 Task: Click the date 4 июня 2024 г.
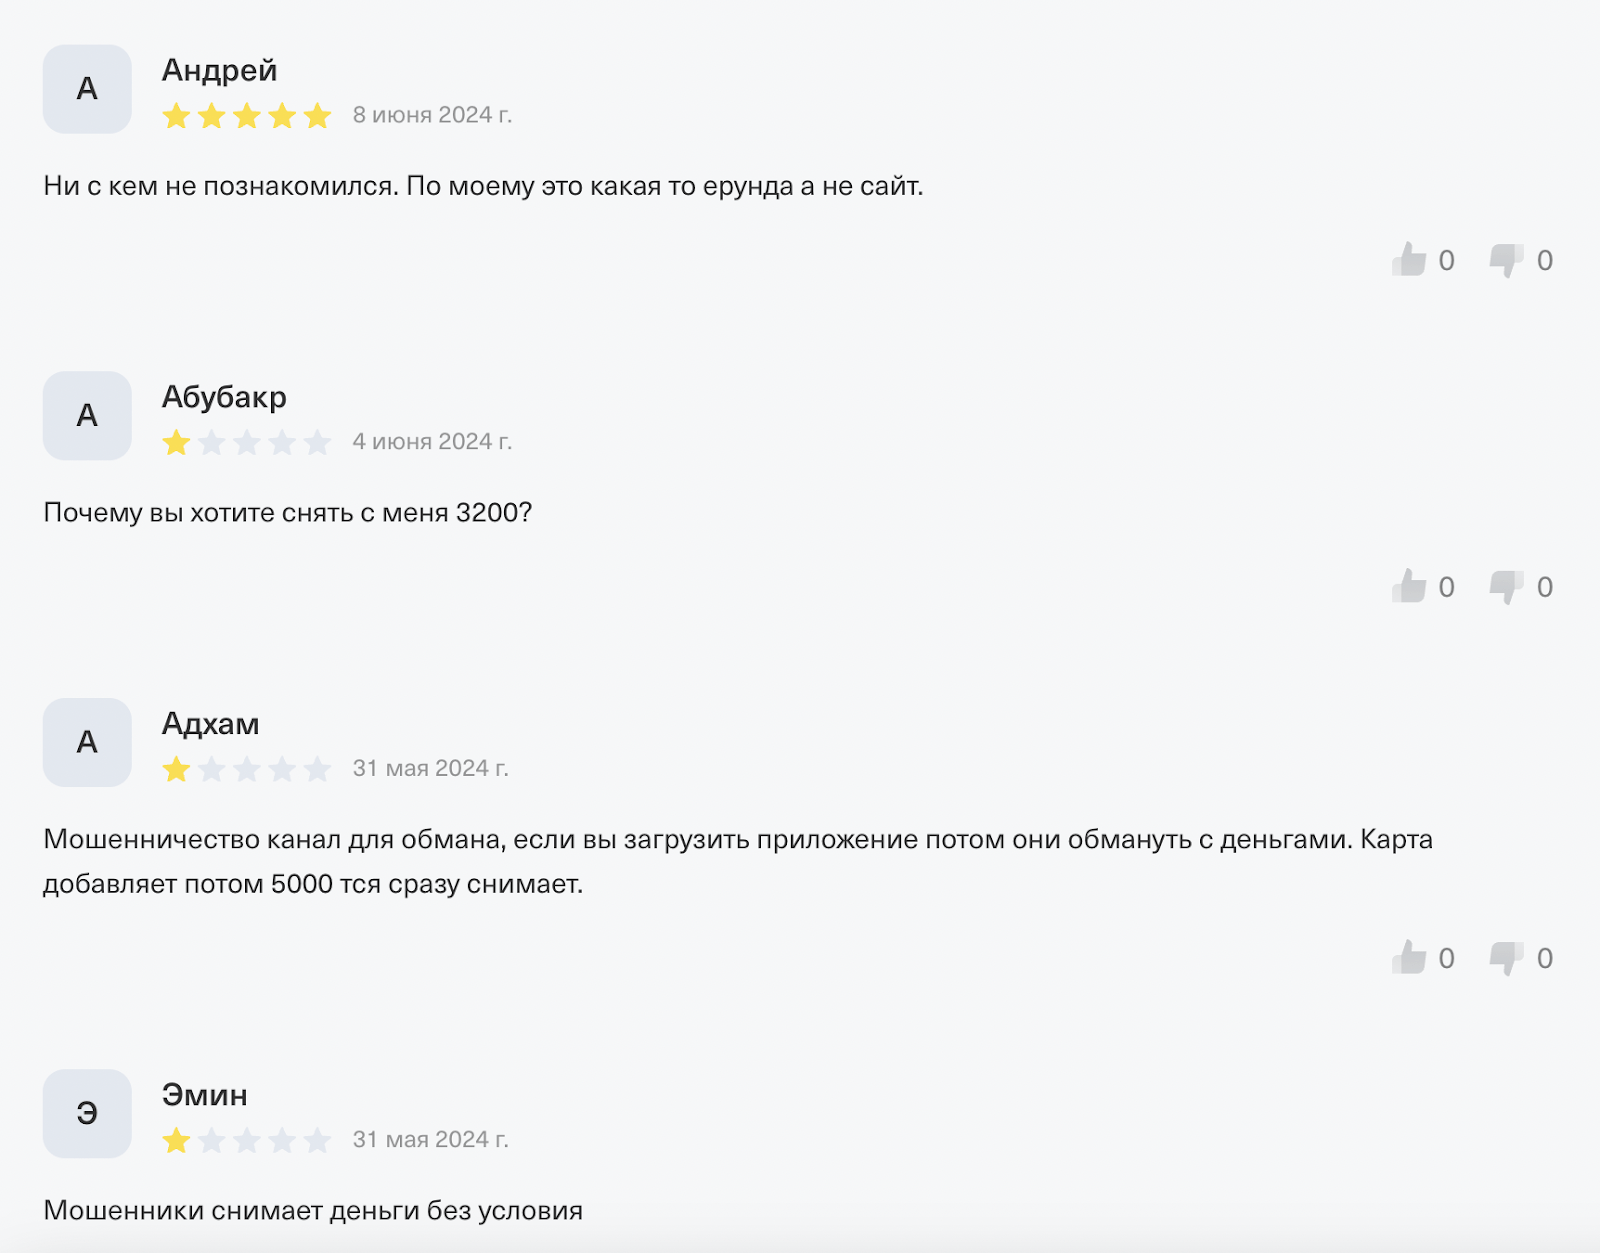tap(432, 442)
